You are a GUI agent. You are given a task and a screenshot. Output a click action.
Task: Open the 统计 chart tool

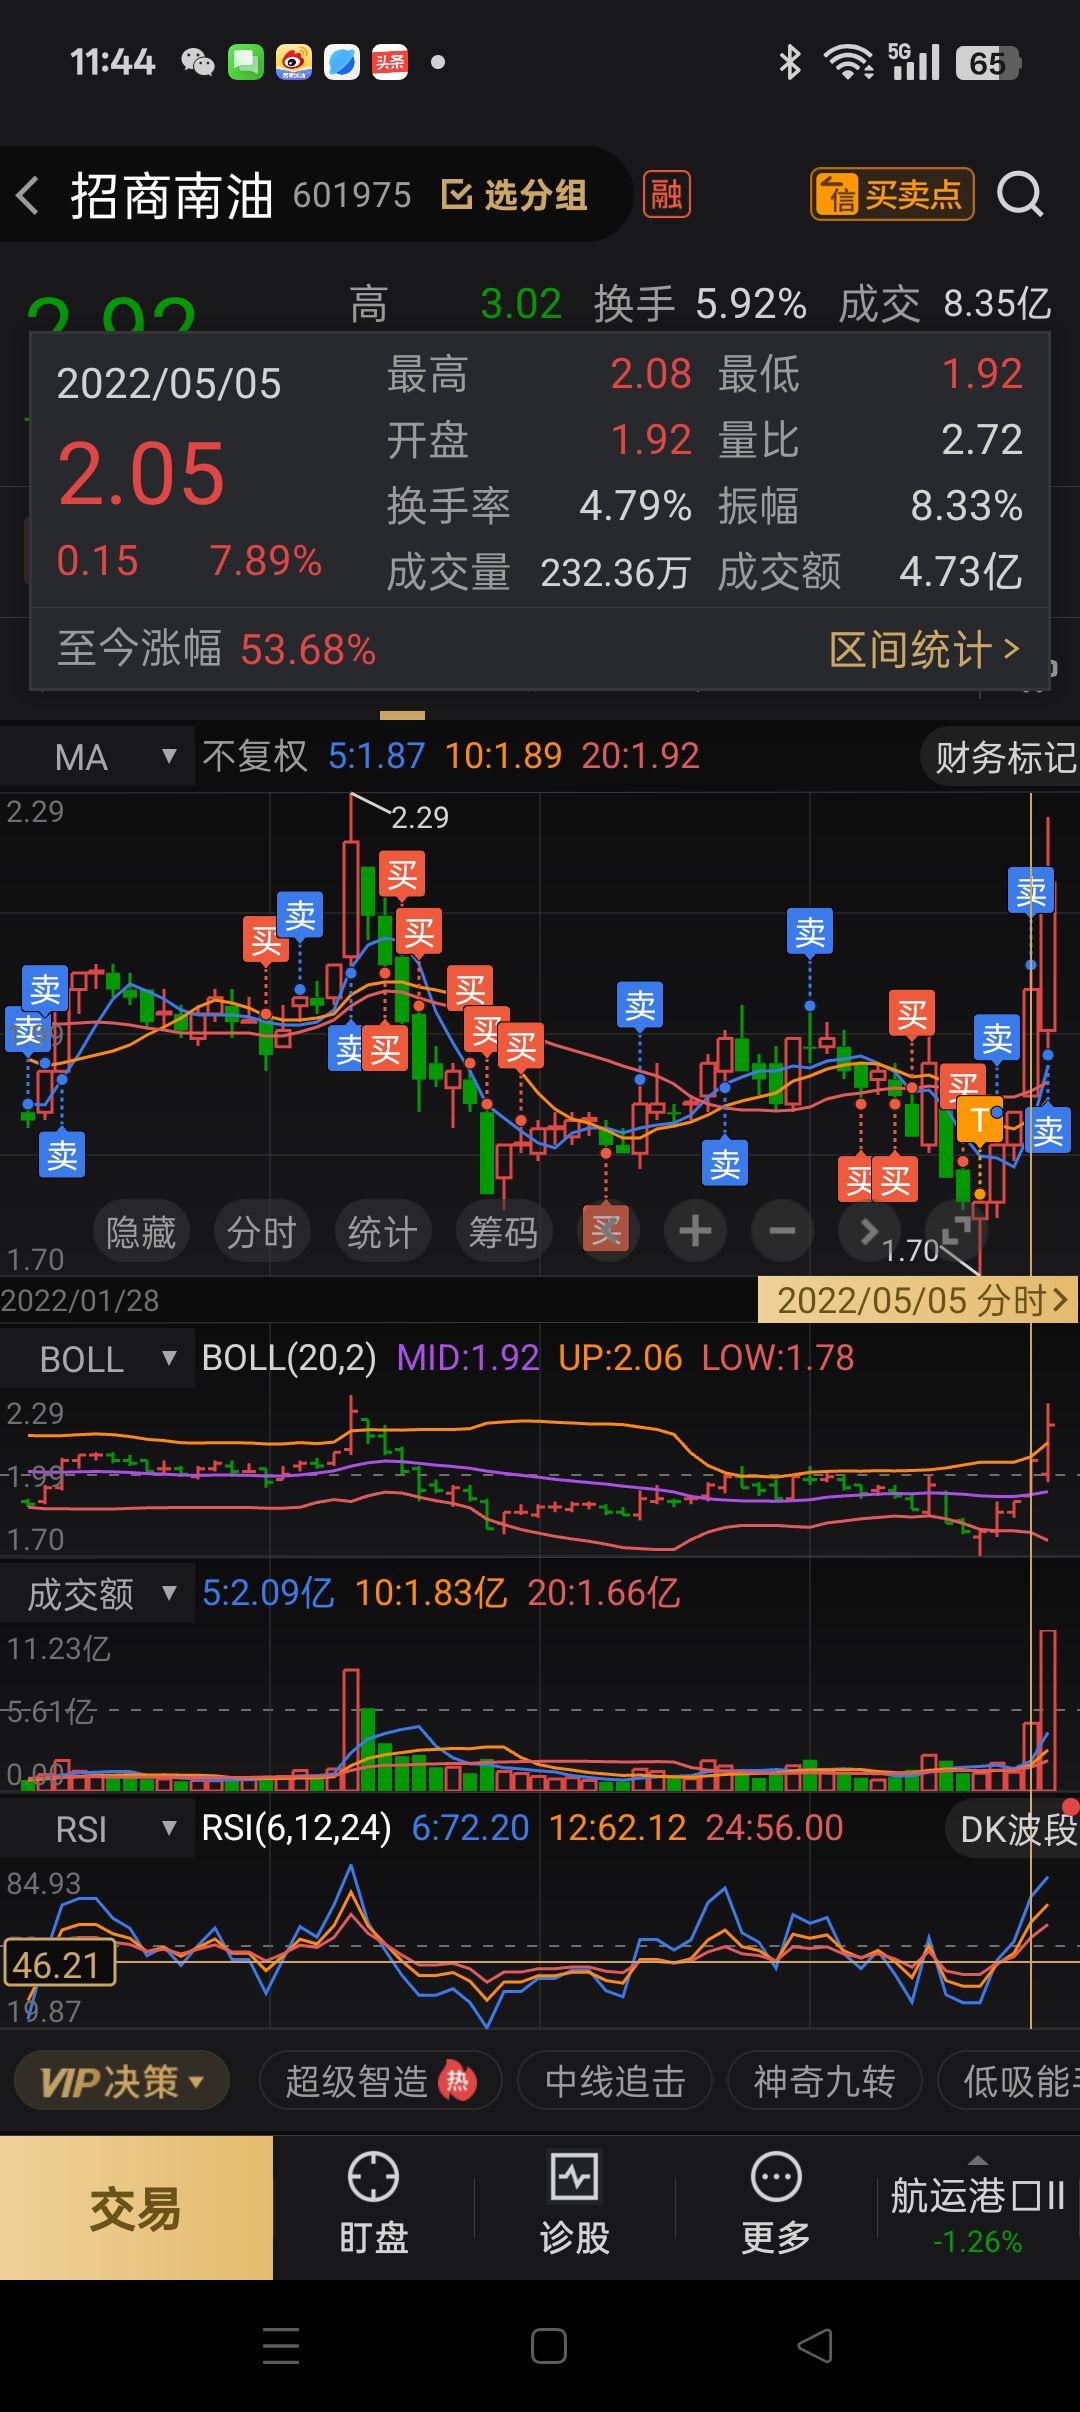[383, 1231]
